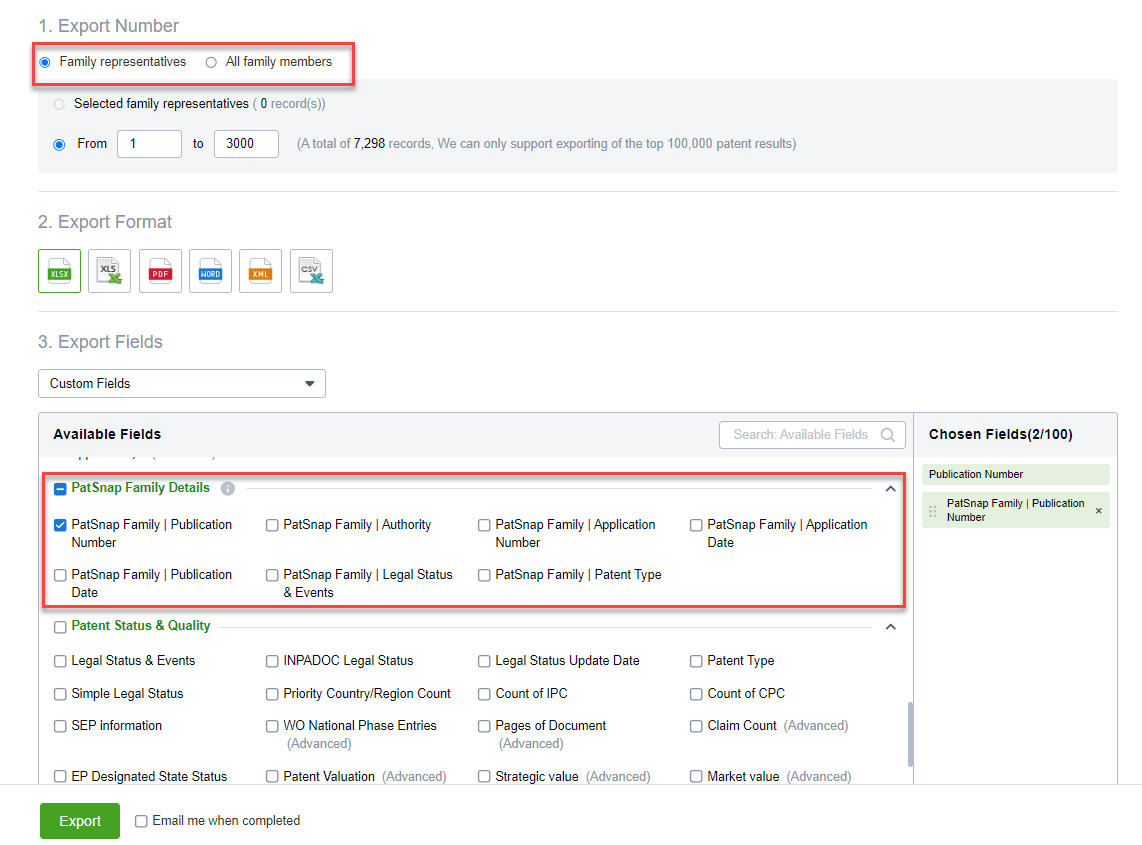Tick the Simple Legal Status checkbox
The width and height of the screenshot is (1142, 845).
click(60, 694)
